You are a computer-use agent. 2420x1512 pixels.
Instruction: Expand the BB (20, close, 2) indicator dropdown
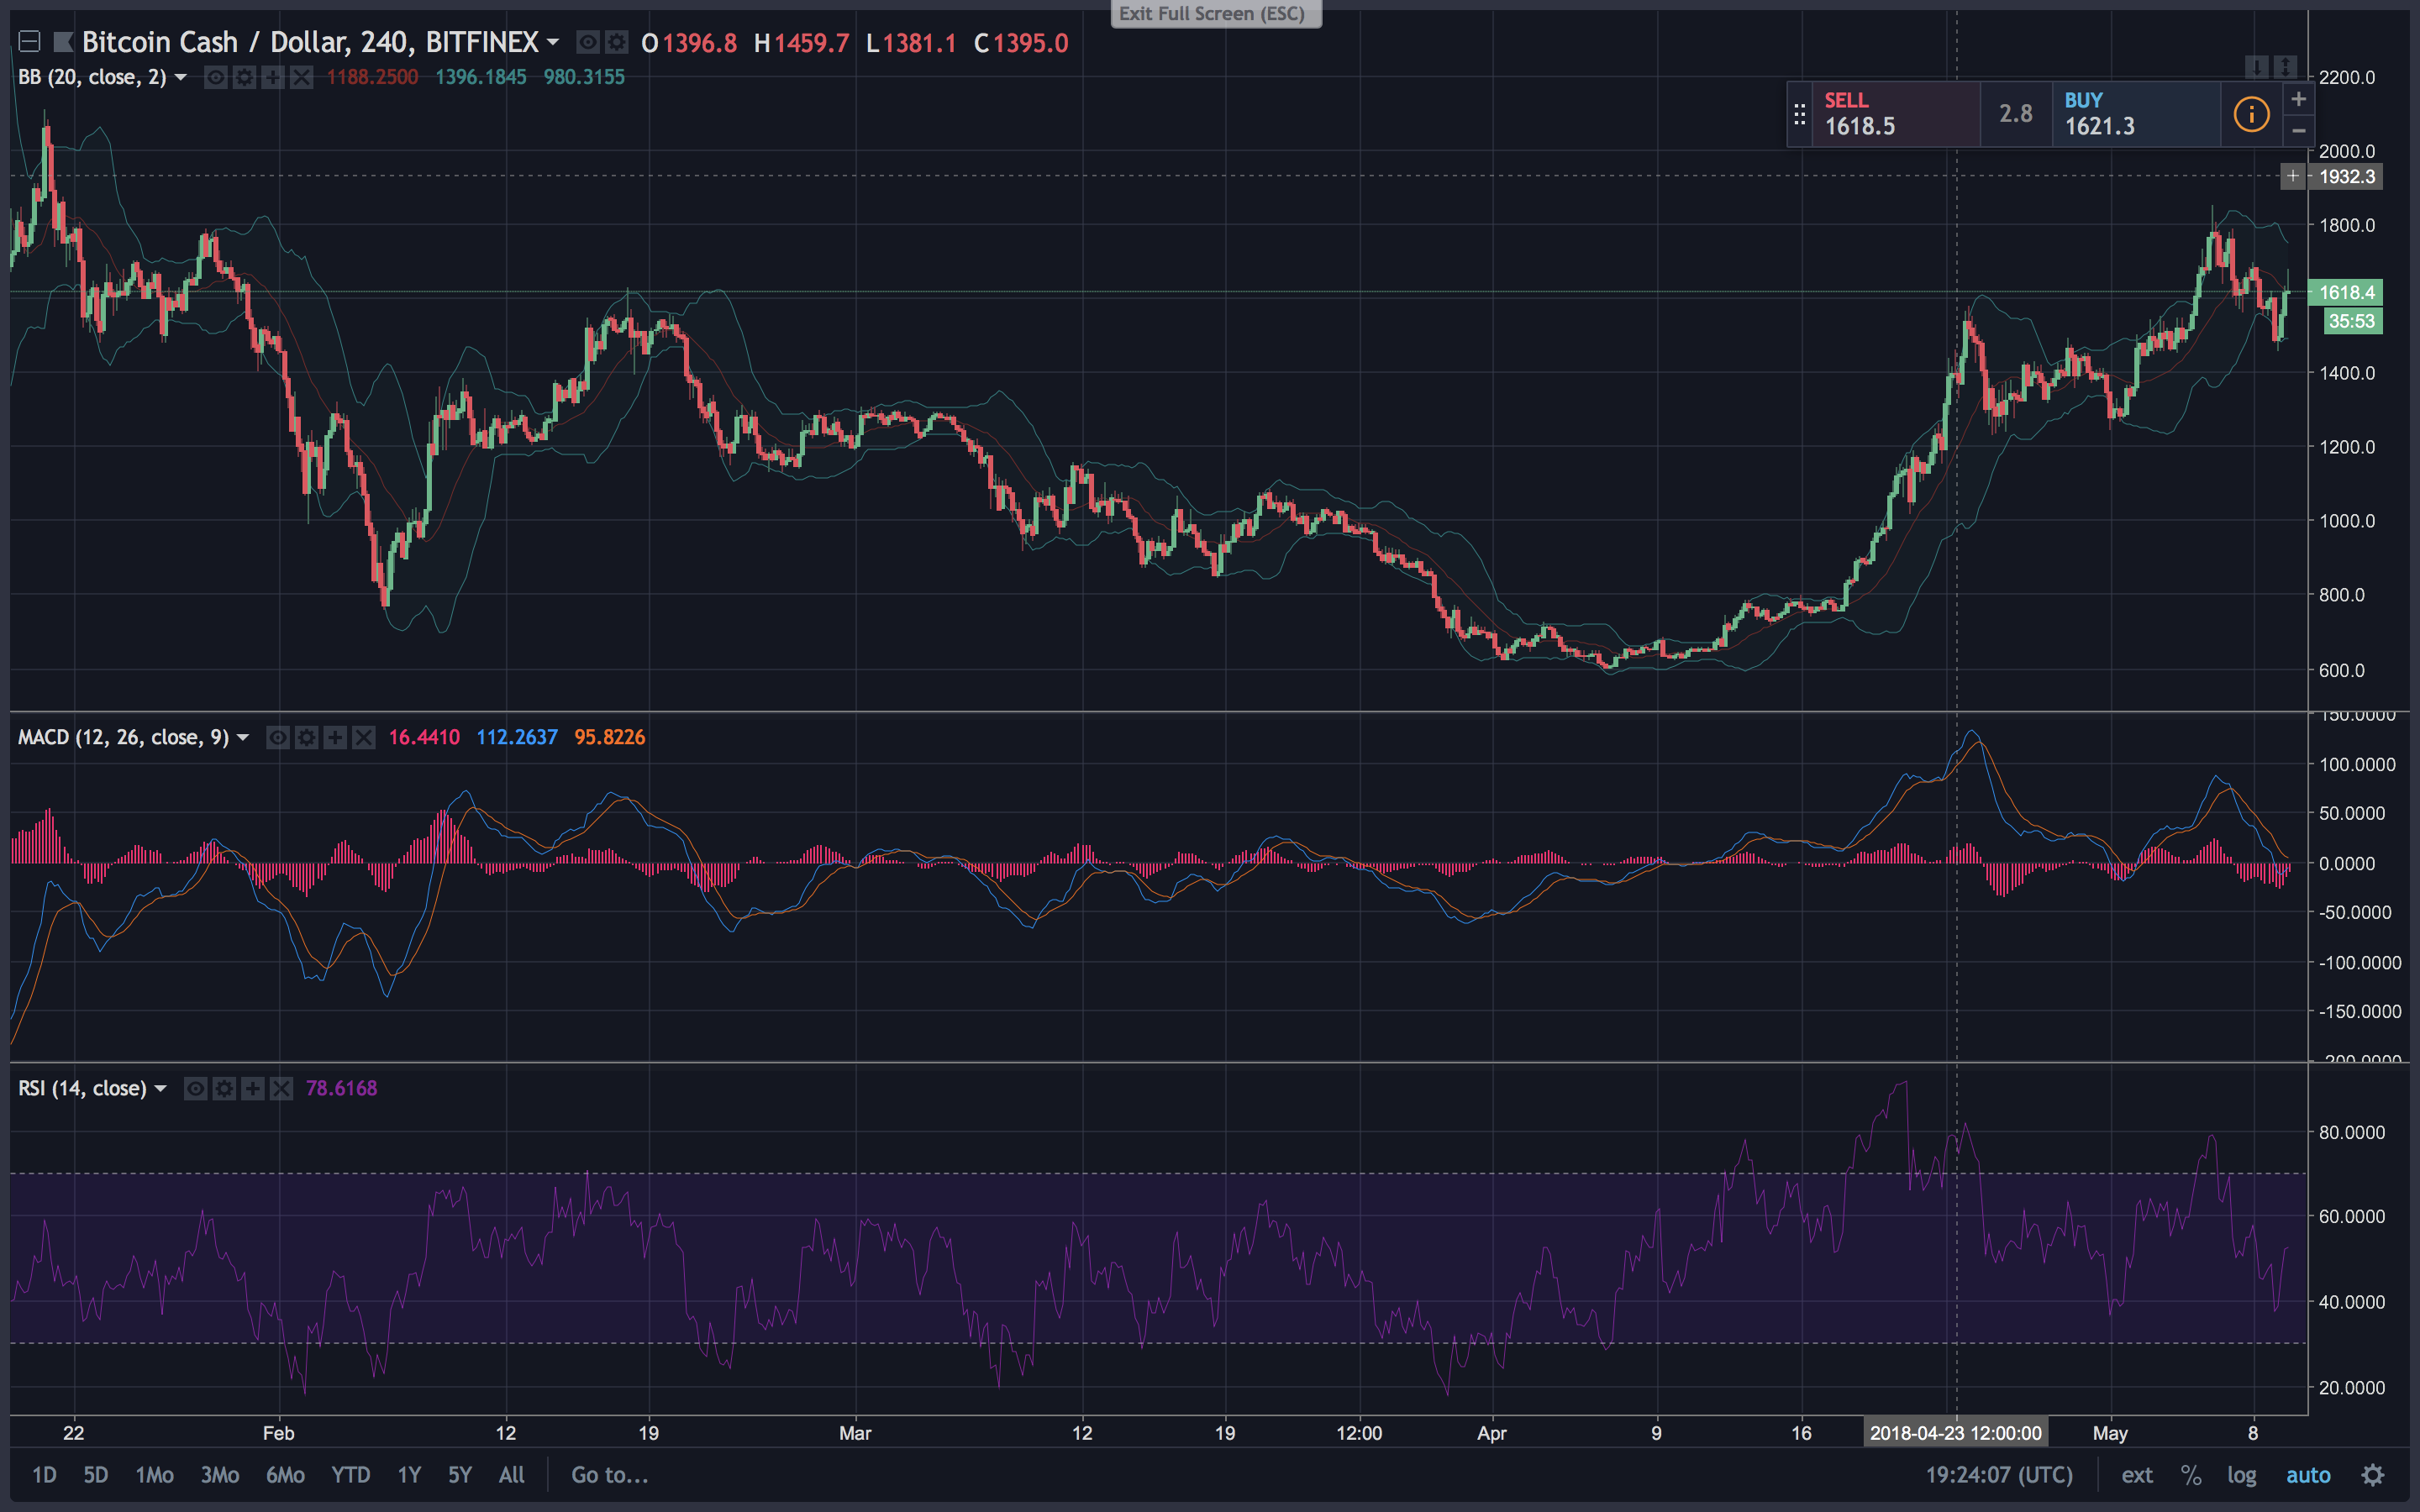tap(181, 77)
